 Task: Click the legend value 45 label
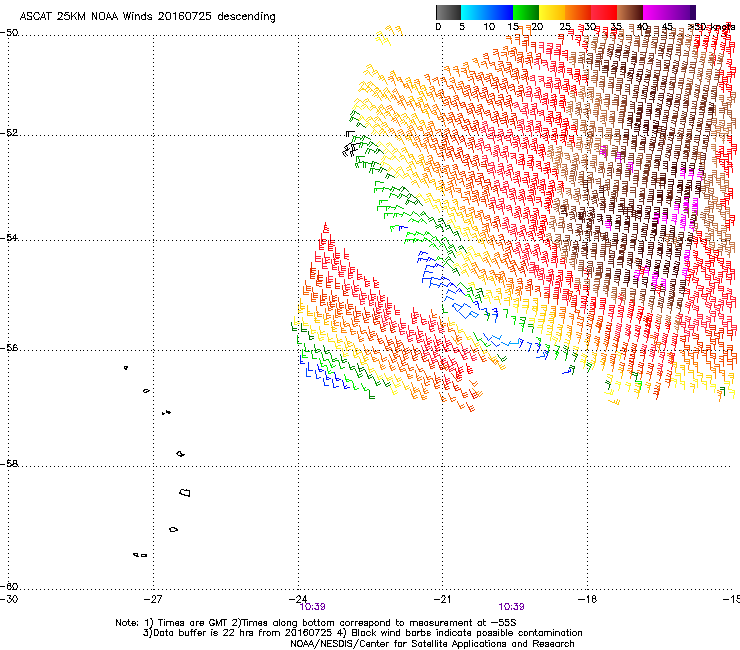click(x=667, y=26)
